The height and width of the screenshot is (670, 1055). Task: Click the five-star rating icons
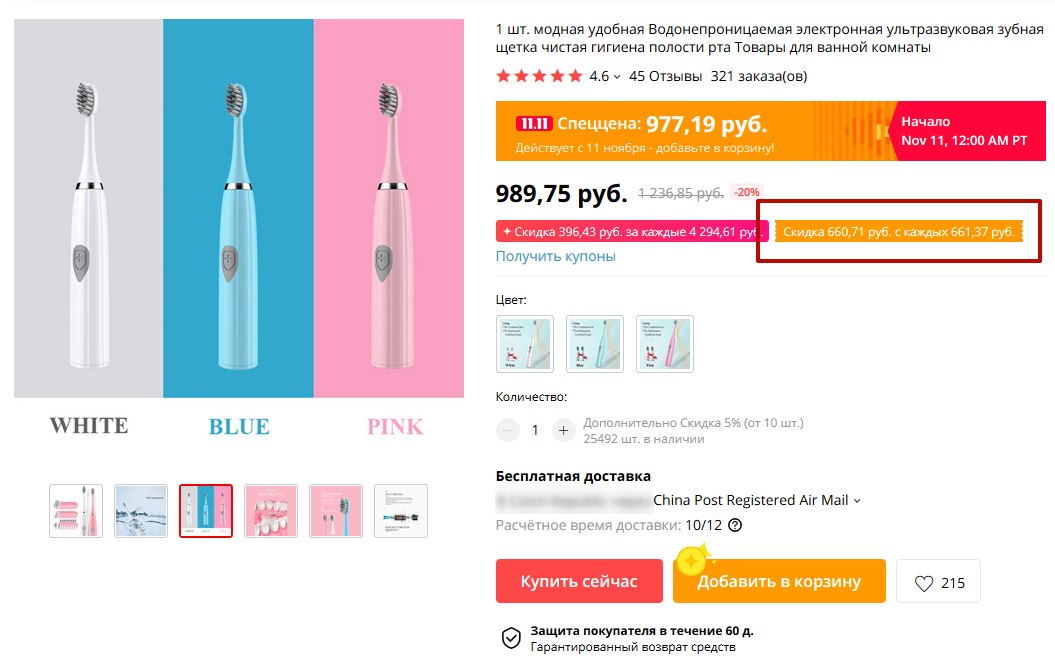pyautogui.click(x=539, y=76)
